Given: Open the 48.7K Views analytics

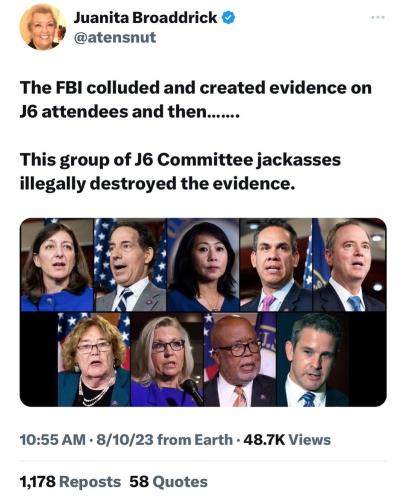Looking at the screenshot, I should [287, 440].
